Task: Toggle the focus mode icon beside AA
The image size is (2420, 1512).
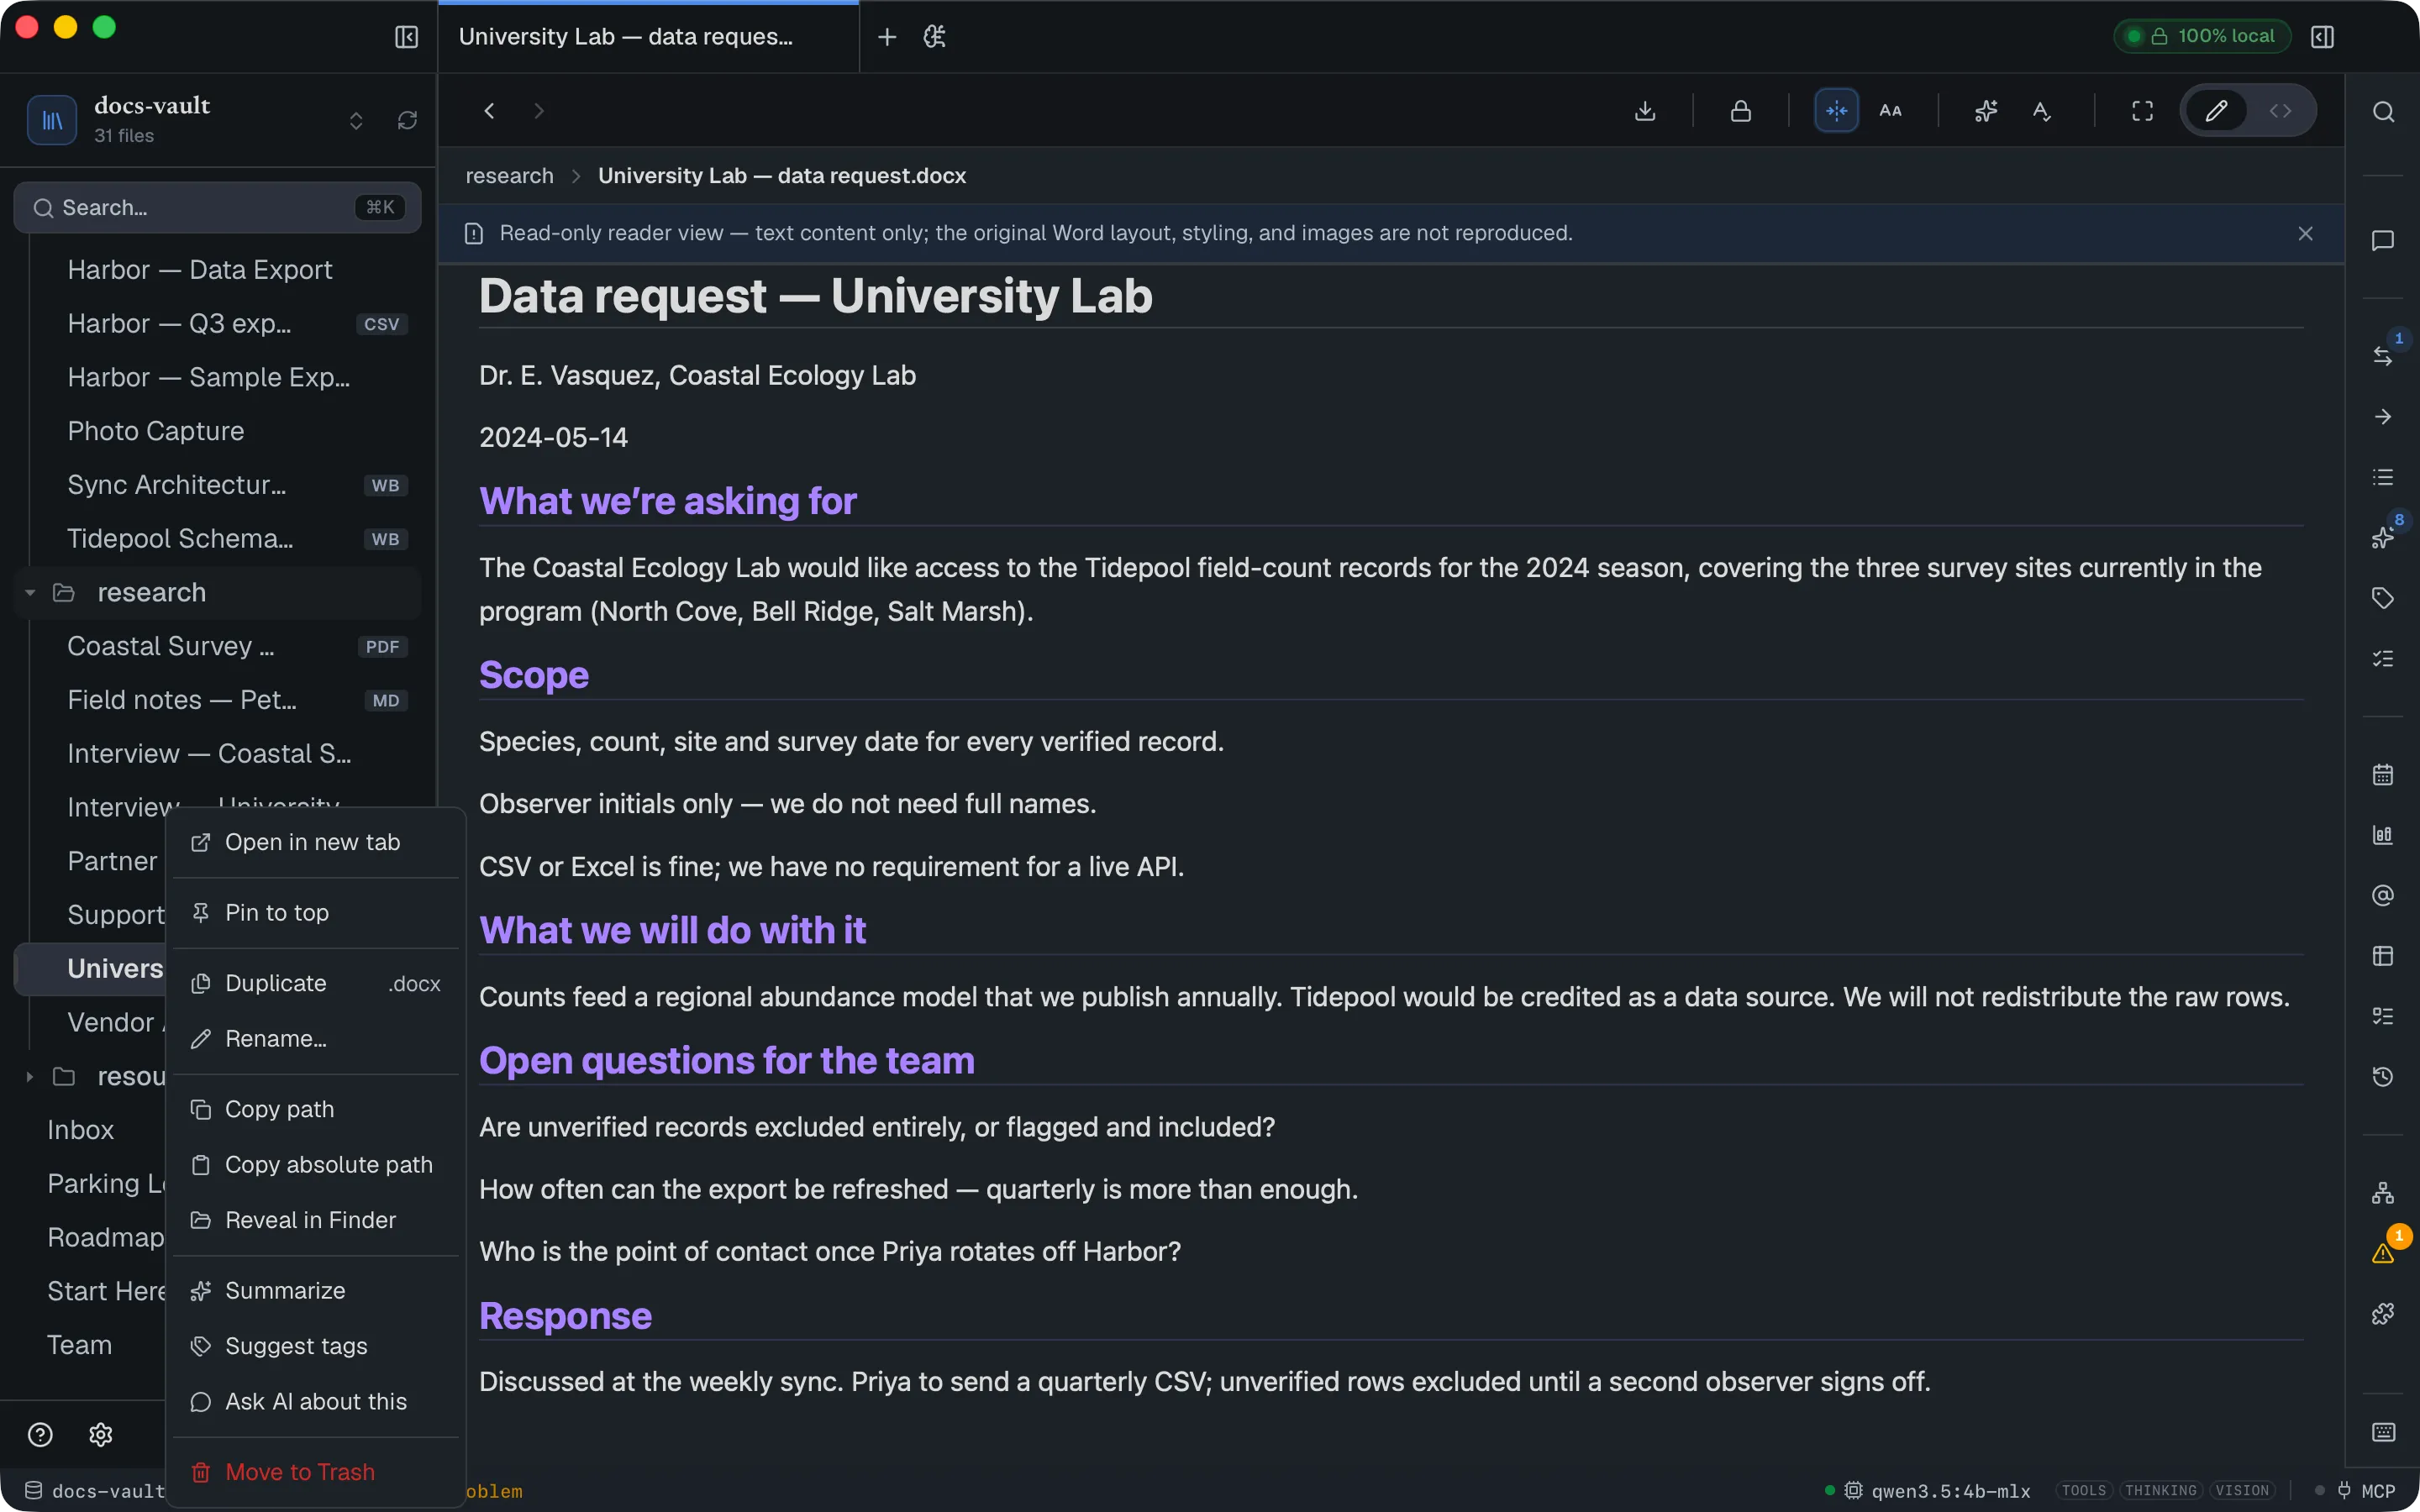Action: tap(1836, 111)
